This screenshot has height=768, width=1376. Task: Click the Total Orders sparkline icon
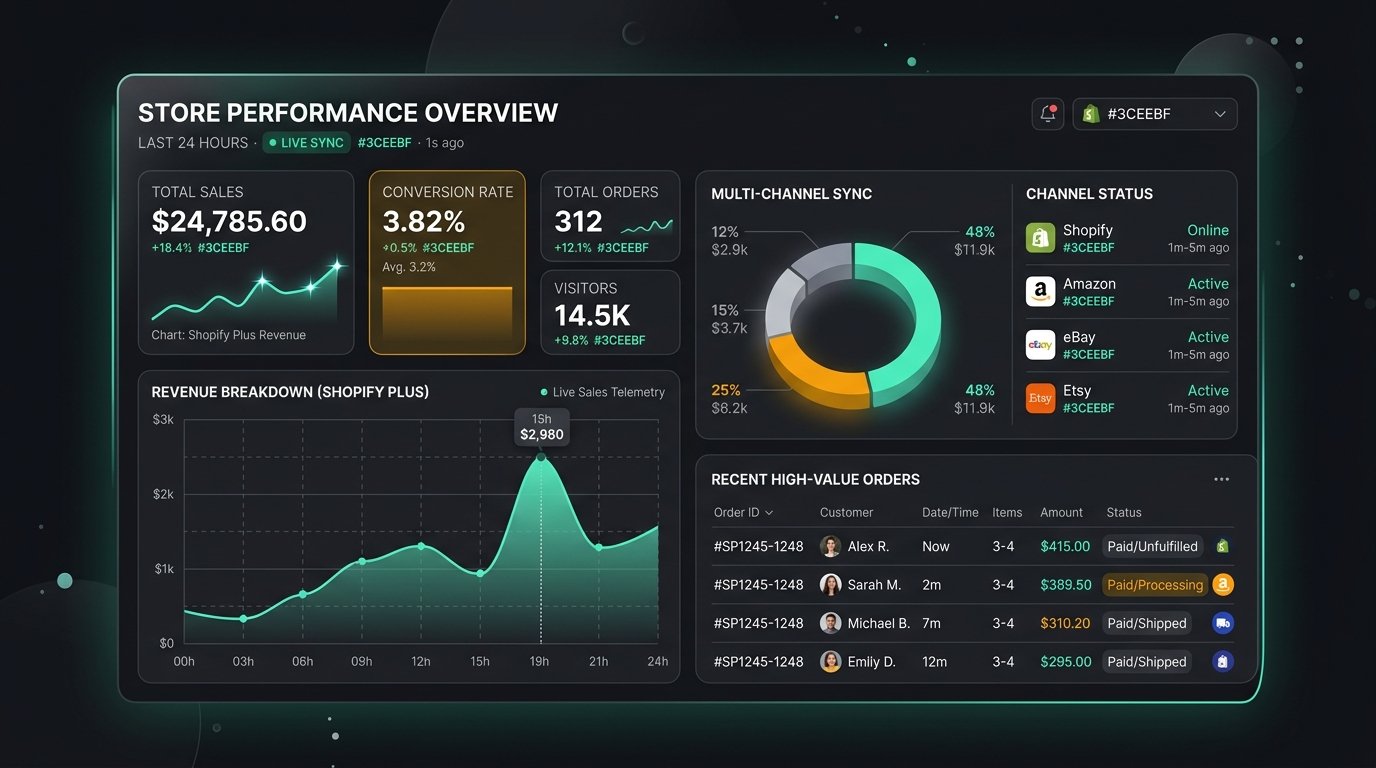[x=648, y=226]
